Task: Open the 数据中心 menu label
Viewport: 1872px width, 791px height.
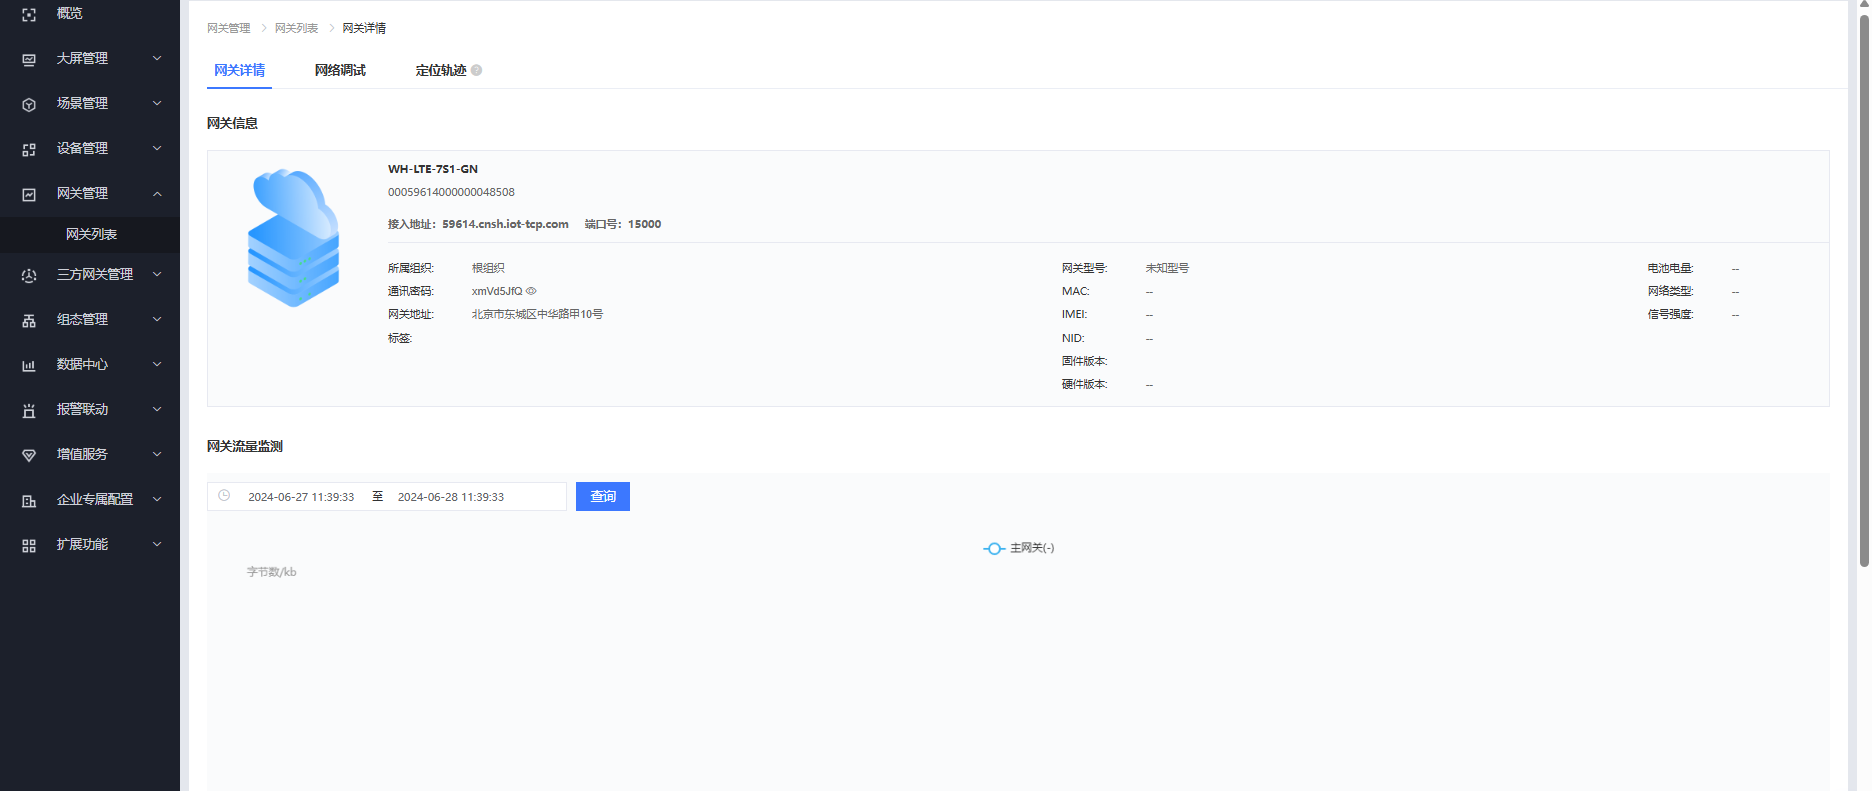Action: [x=82, y=364]
